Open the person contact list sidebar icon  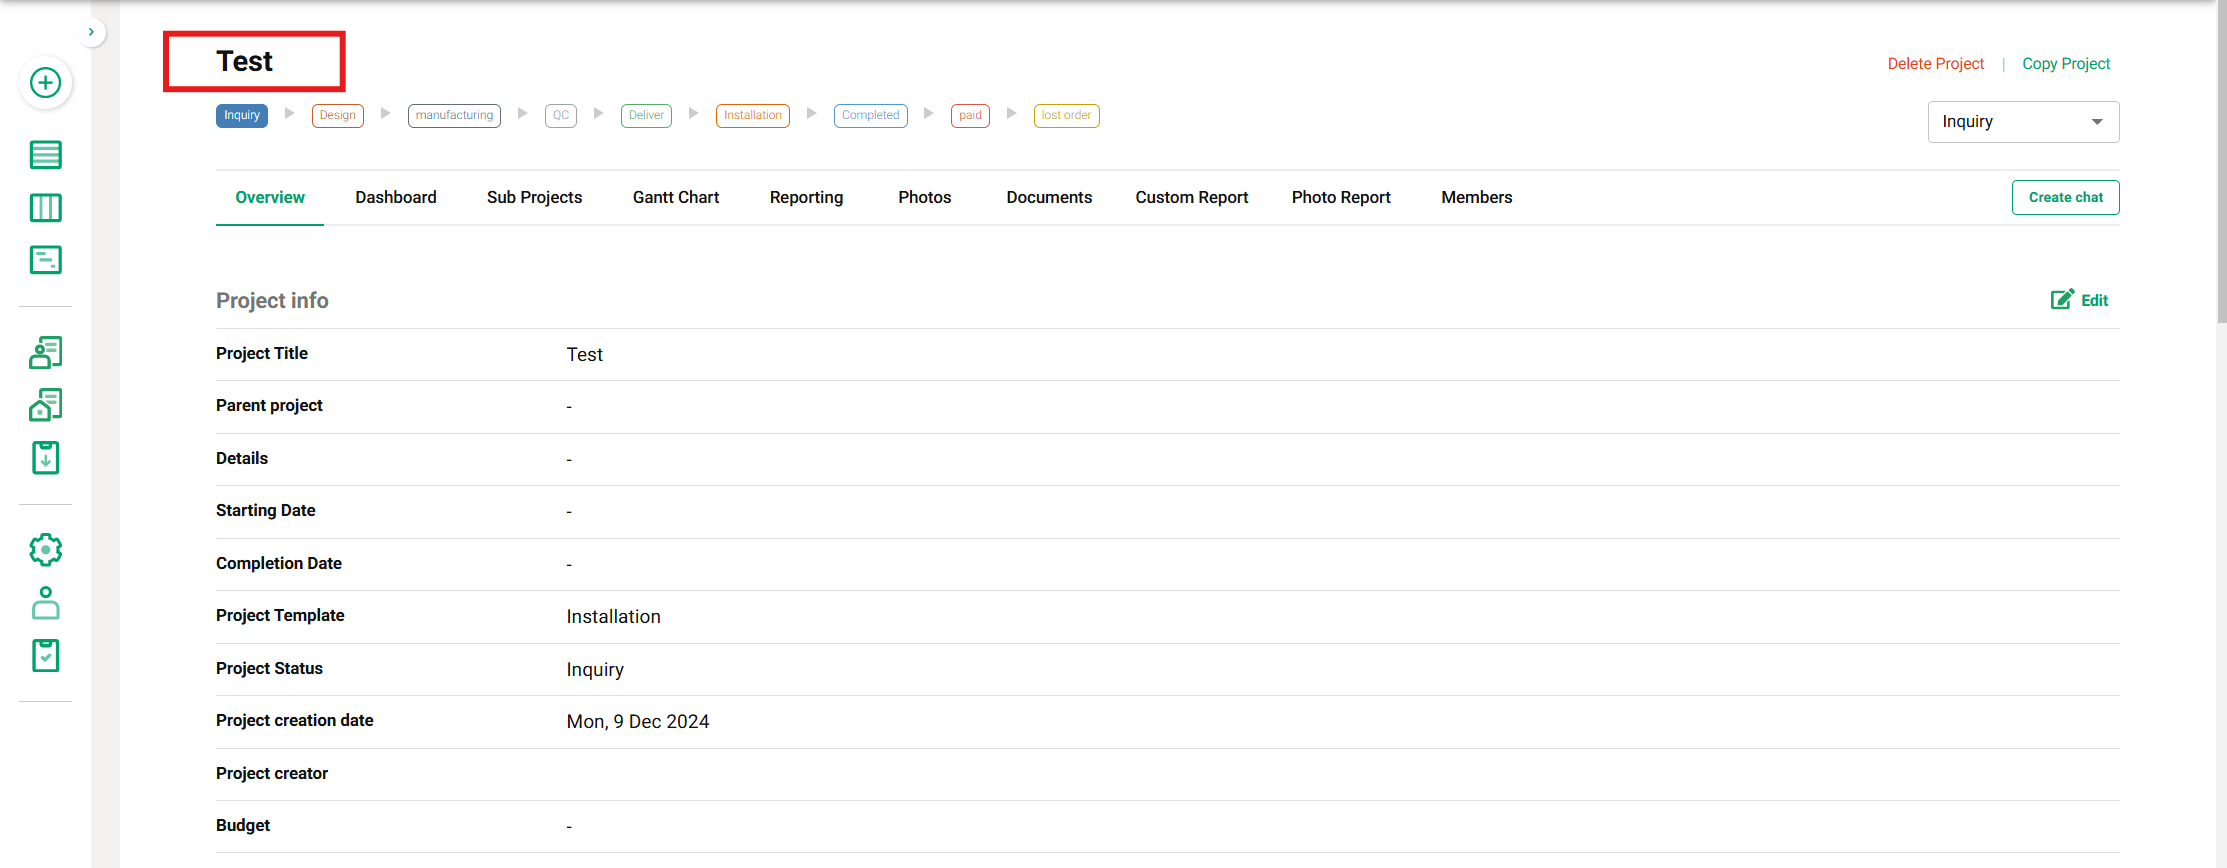point(45,352)
